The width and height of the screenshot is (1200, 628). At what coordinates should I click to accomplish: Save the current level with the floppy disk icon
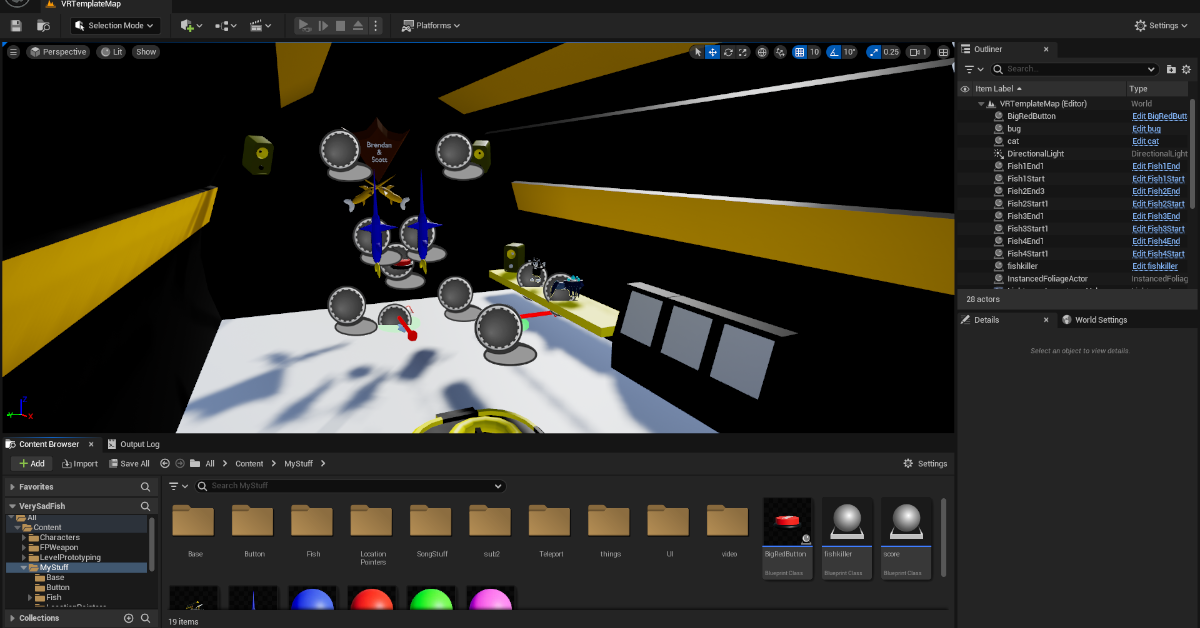tap(16, 25)
